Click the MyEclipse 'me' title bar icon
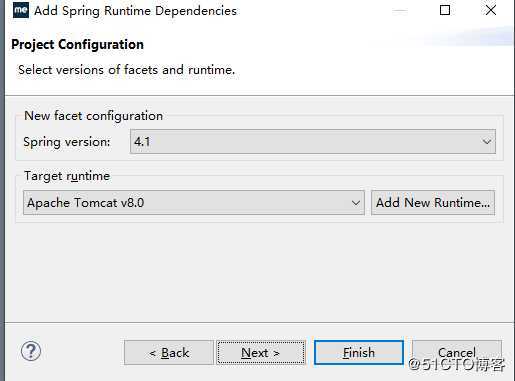The width and height of the screenshot is (515, 381). [x=21, y=10]
